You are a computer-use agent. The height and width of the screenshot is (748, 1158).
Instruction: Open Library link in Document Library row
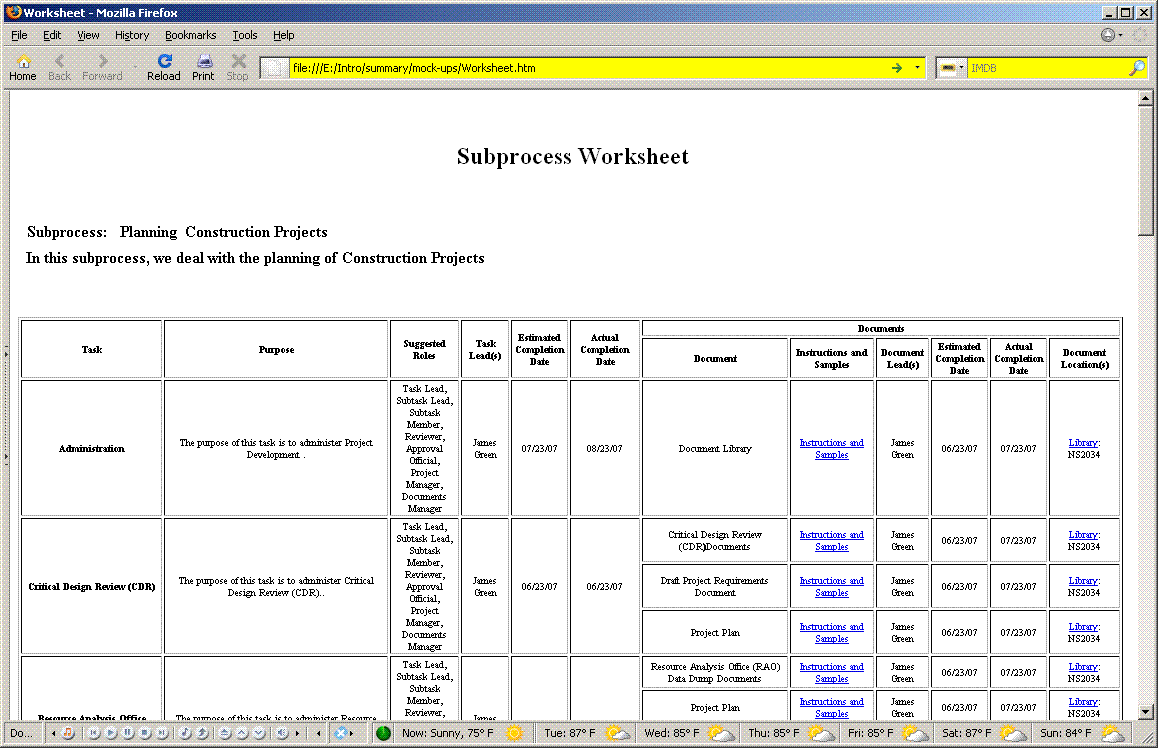point(1084,443)
